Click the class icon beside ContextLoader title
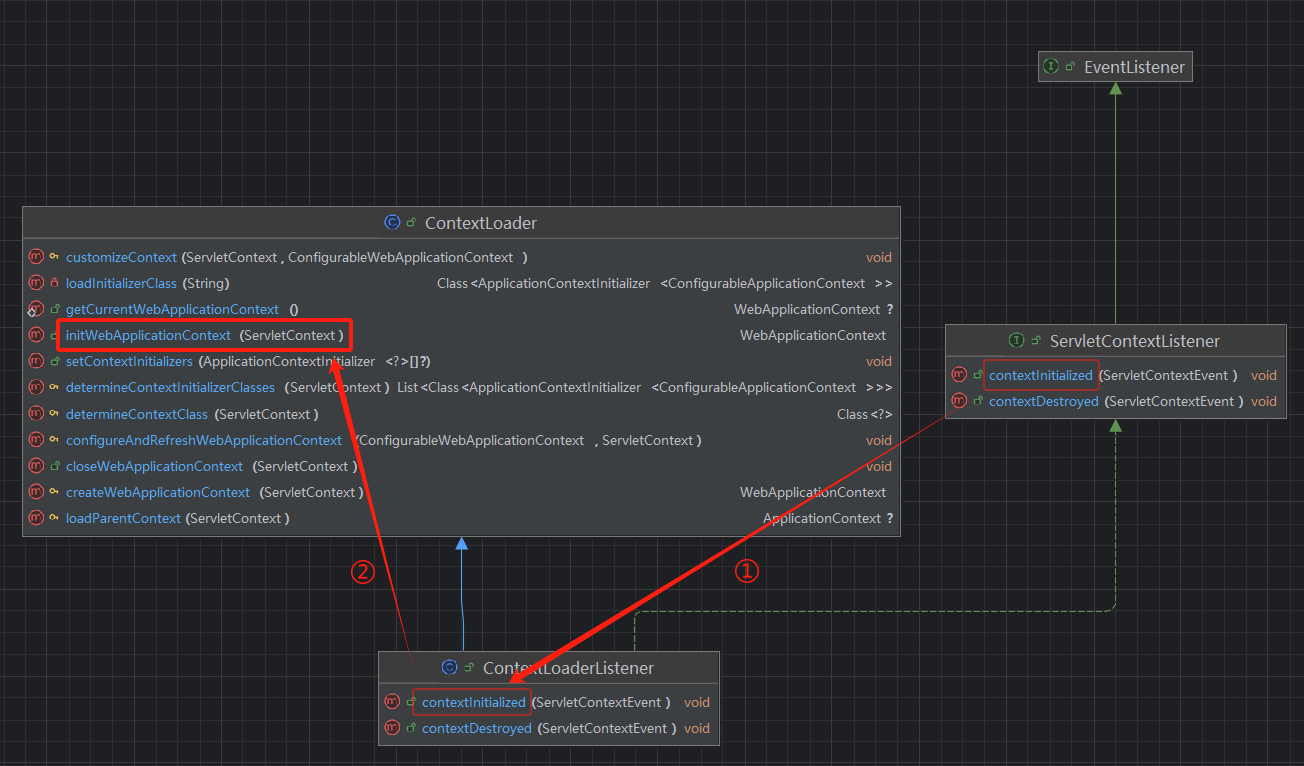 point(392,223)
